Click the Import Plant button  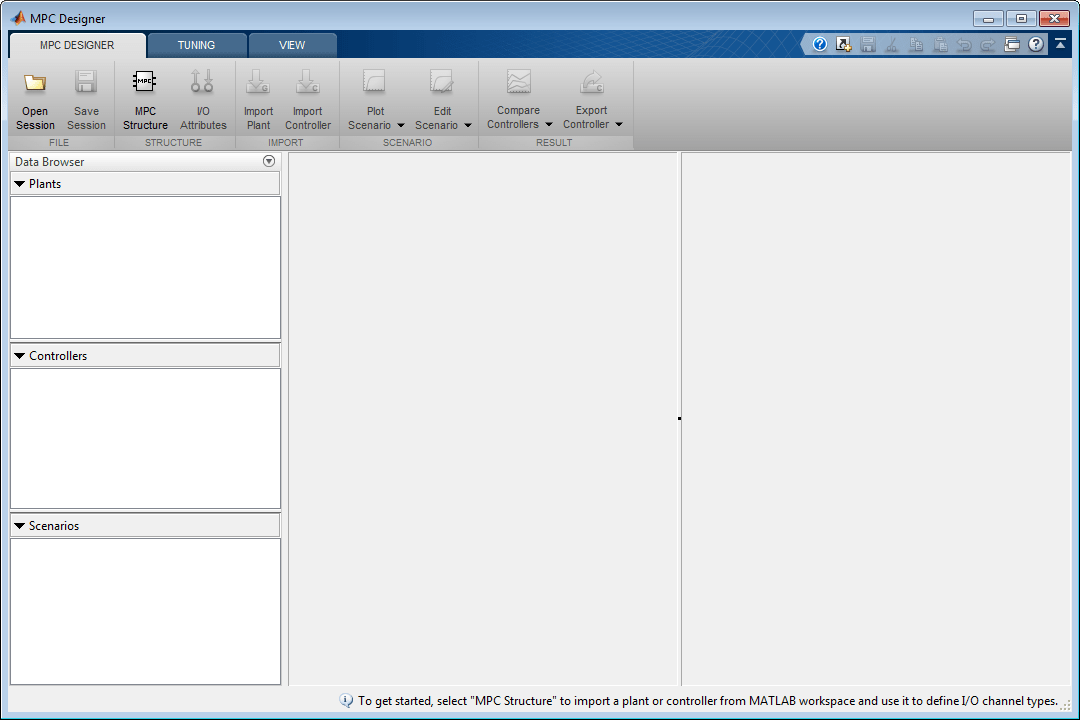[x=258, y=99]
